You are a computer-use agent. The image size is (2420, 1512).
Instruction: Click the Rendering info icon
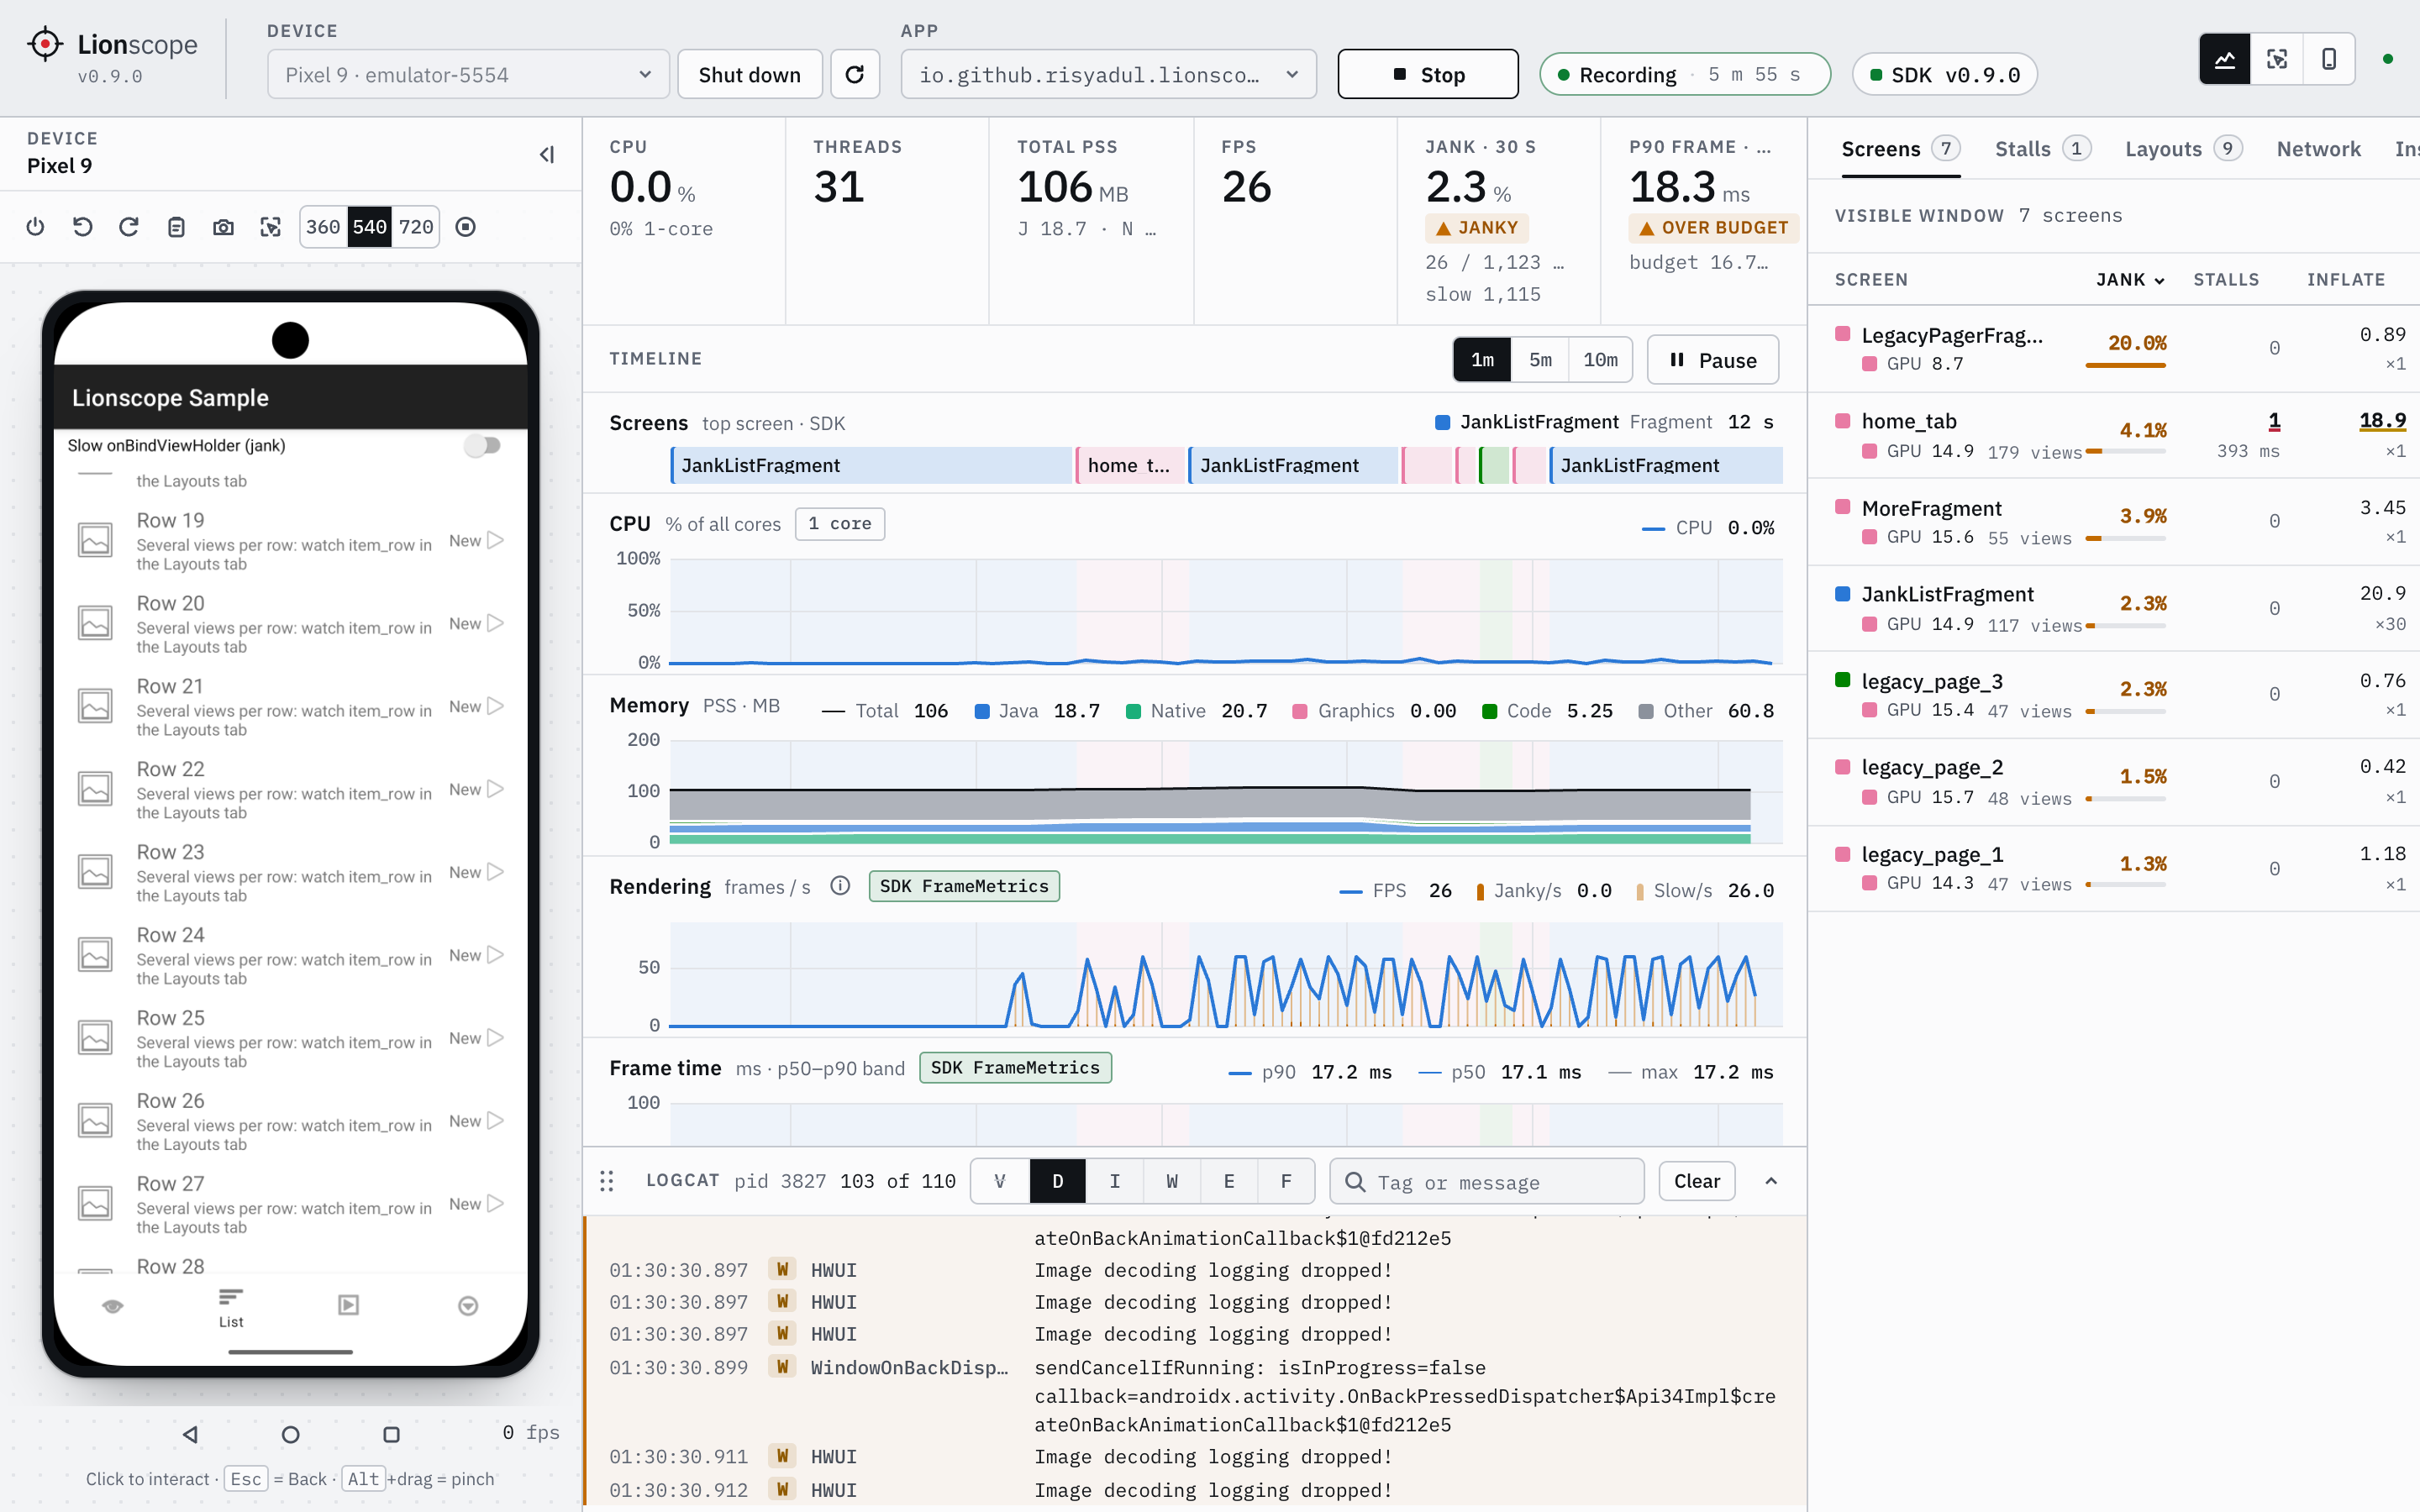(840, 886)
